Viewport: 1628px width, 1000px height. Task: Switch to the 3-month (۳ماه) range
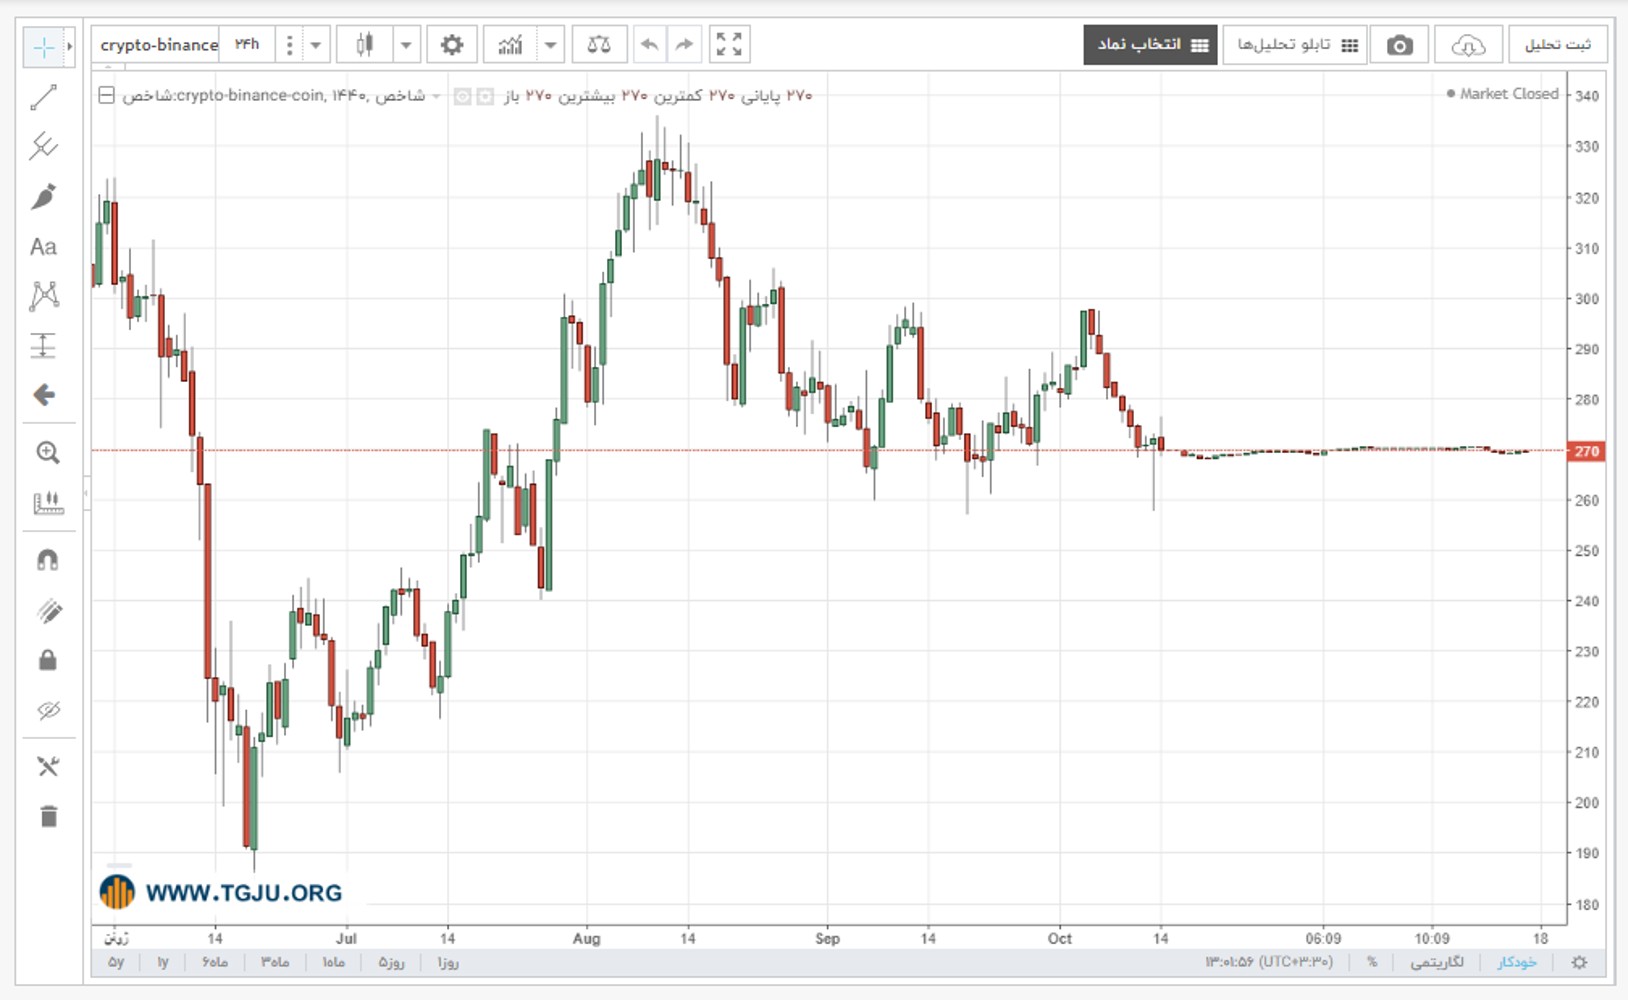(x=275, y=962)
